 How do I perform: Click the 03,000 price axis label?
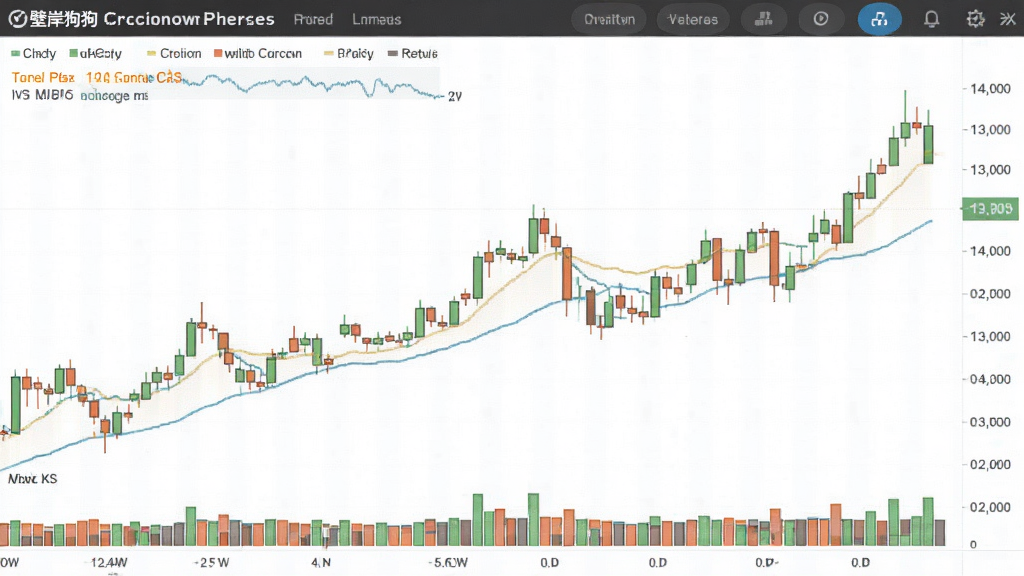[990, 423]
